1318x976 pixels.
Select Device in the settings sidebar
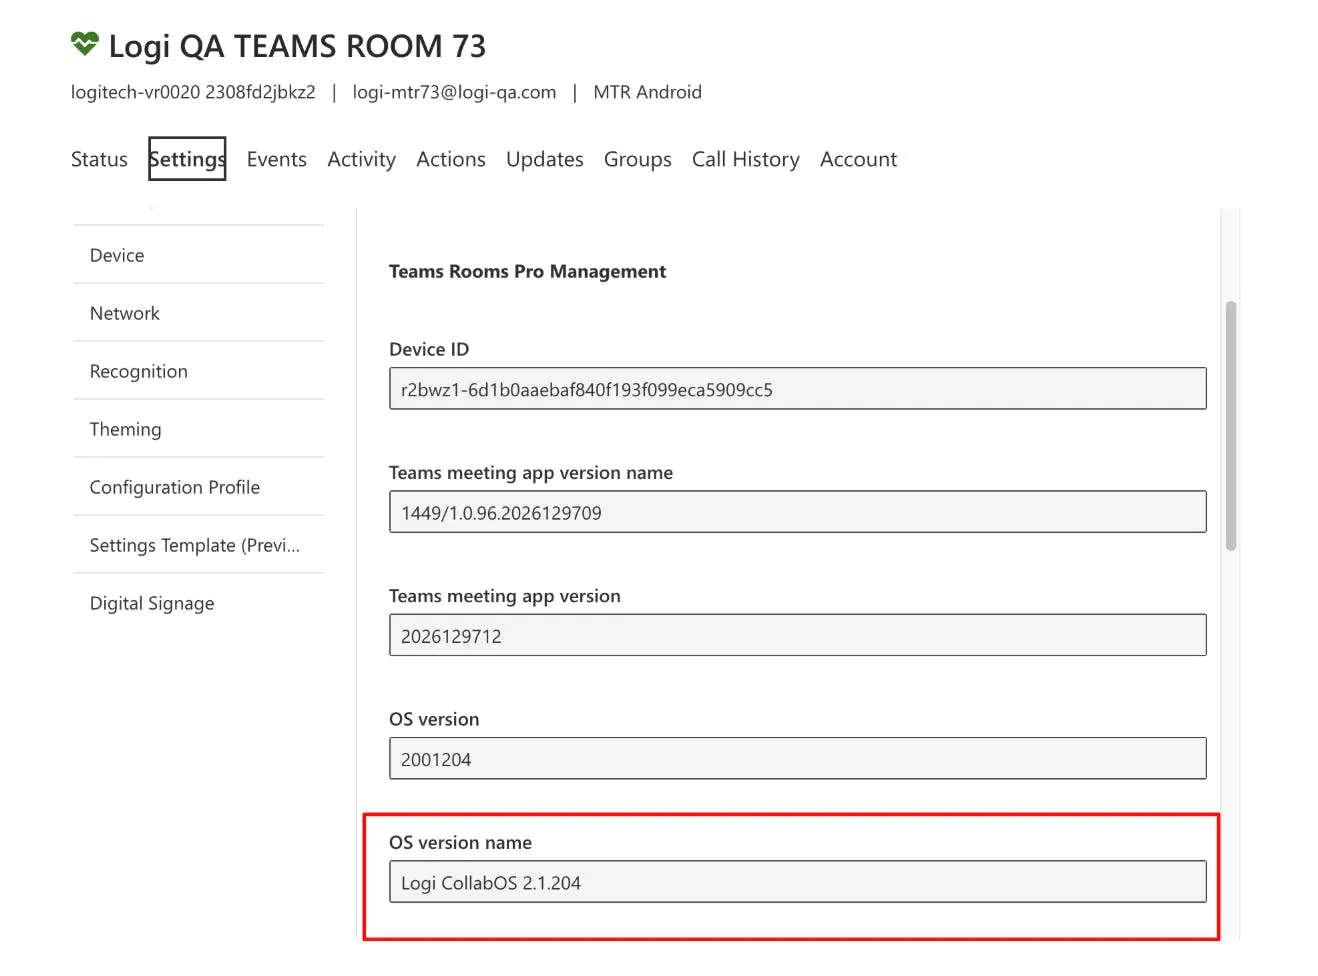(199, 255)
